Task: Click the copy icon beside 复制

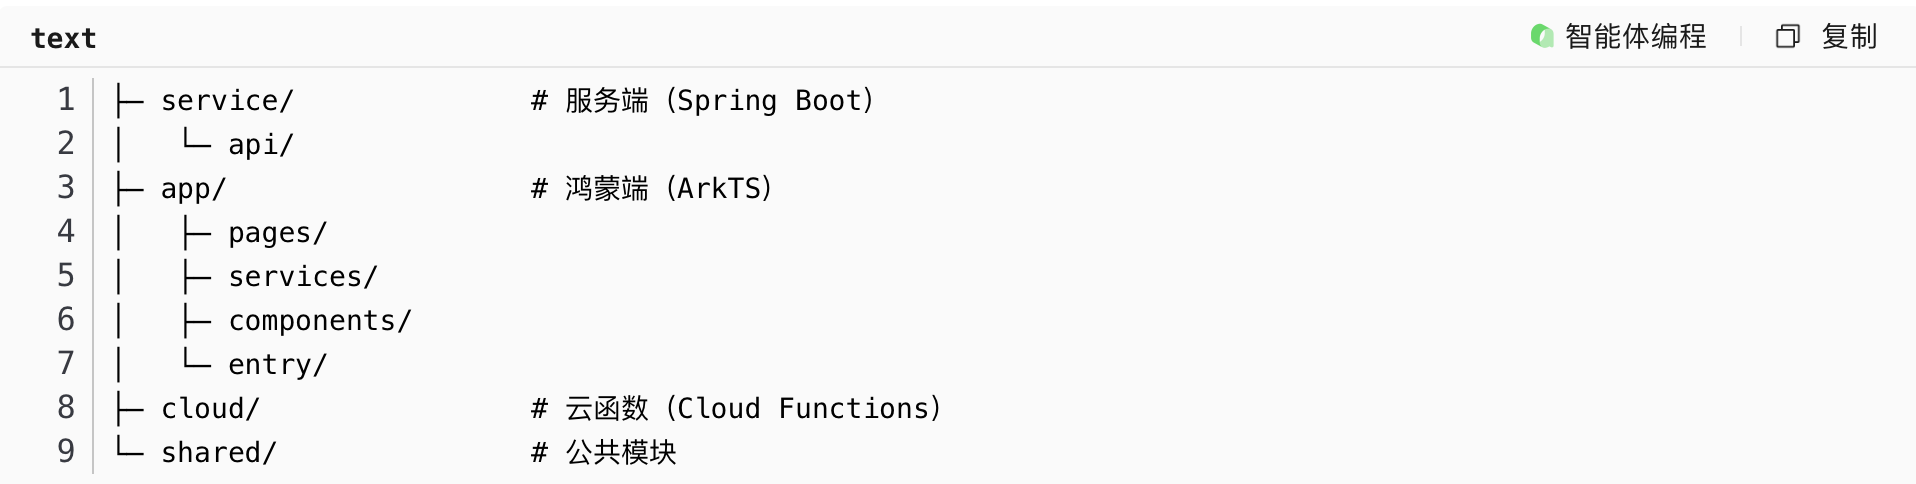Action: pyautogui.click(x=1787, y=37)
